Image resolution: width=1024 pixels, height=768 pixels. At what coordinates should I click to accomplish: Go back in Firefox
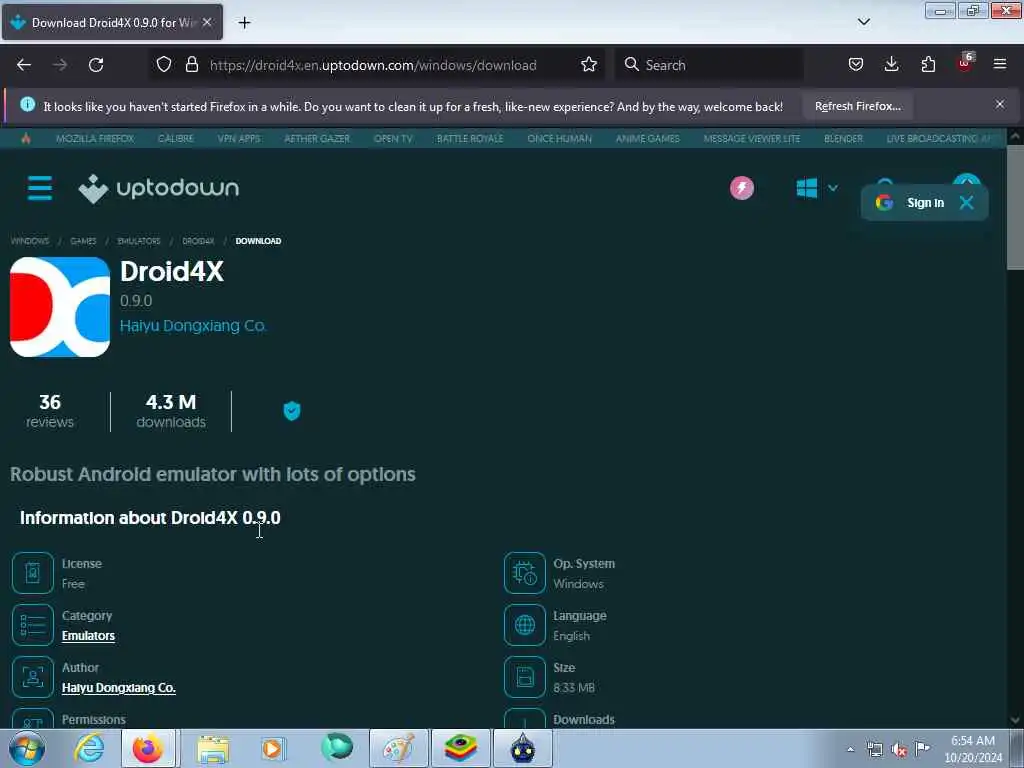tap(24, 65)
